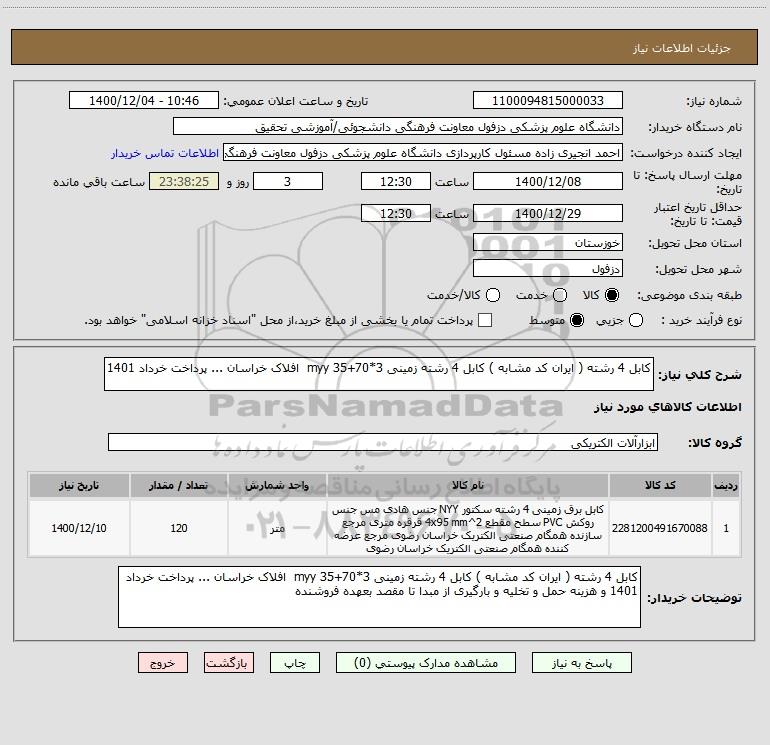
Task: Click the price validity date 1400/12/29
Action: [548, 214]
